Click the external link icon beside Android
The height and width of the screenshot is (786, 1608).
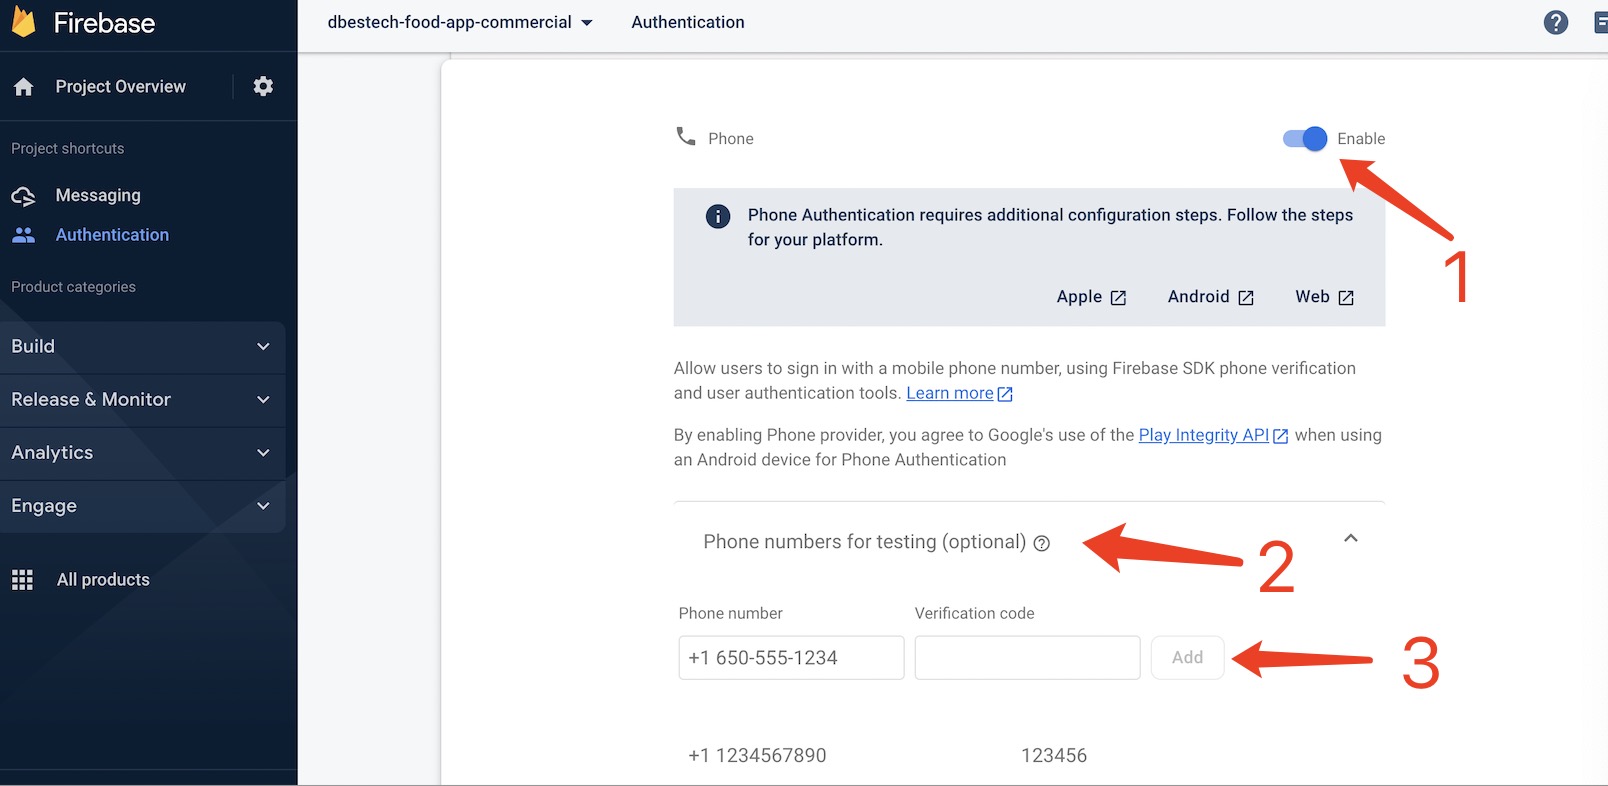pos(1246,298)
